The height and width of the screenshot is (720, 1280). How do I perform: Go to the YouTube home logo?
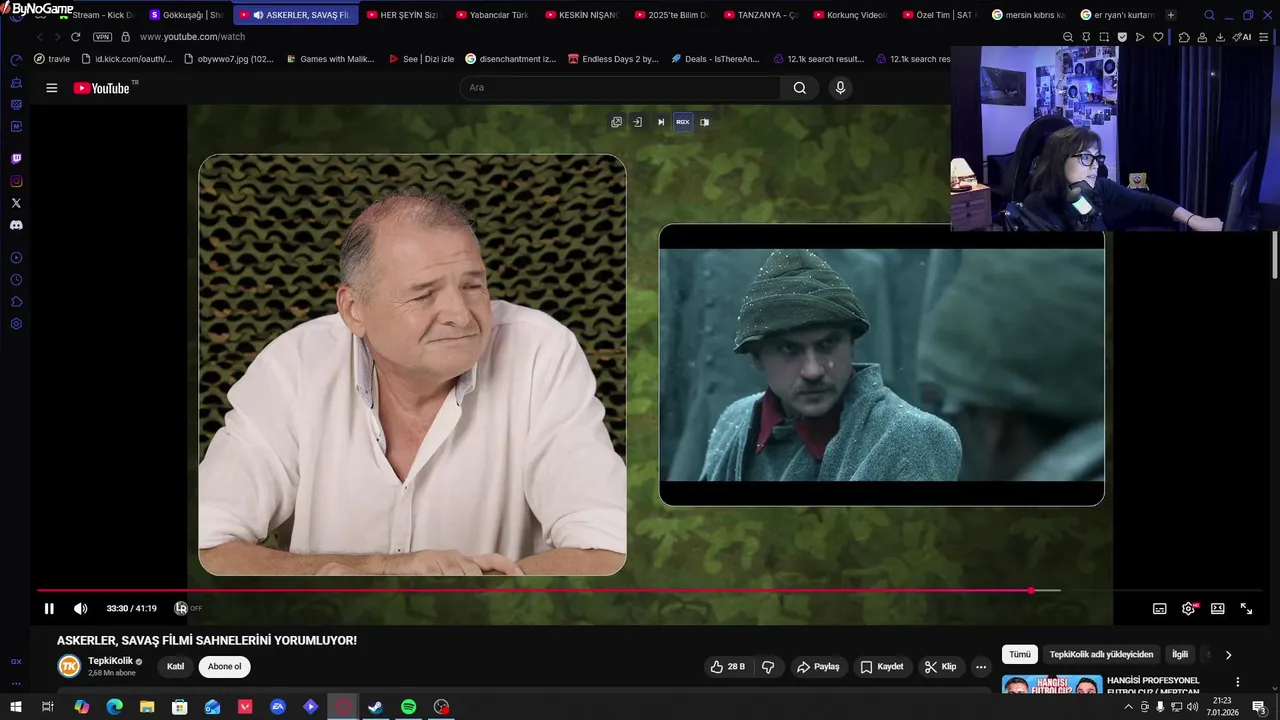click(x=104, y=88)
